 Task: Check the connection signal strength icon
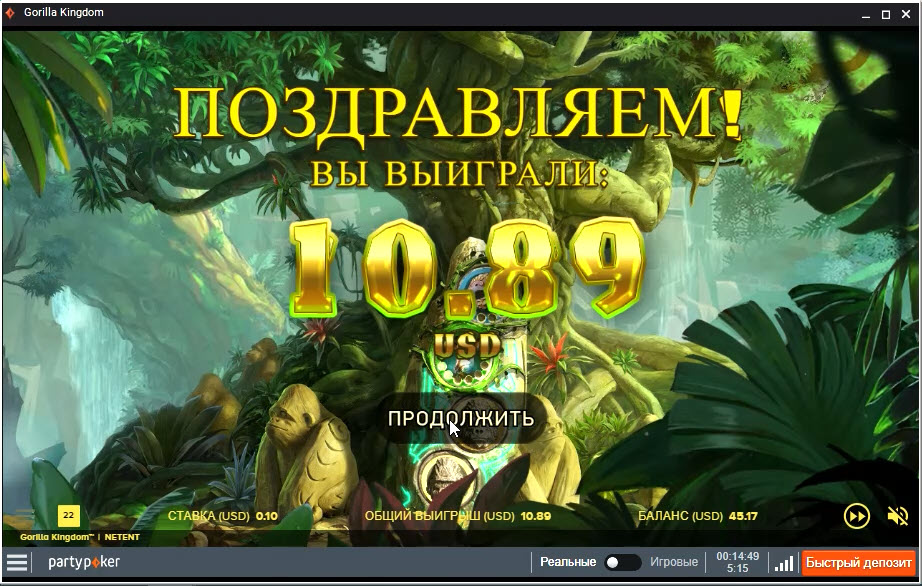(x=784, y=563)
